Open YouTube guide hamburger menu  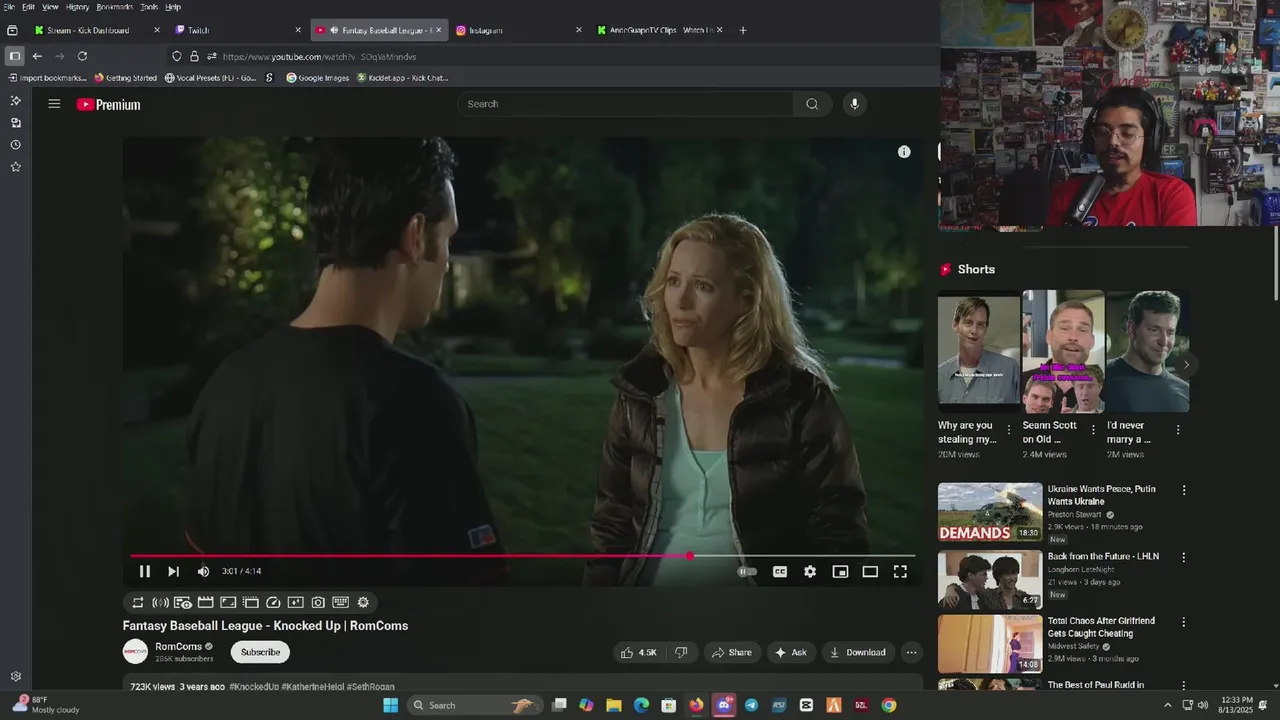[x=54, y=104]
